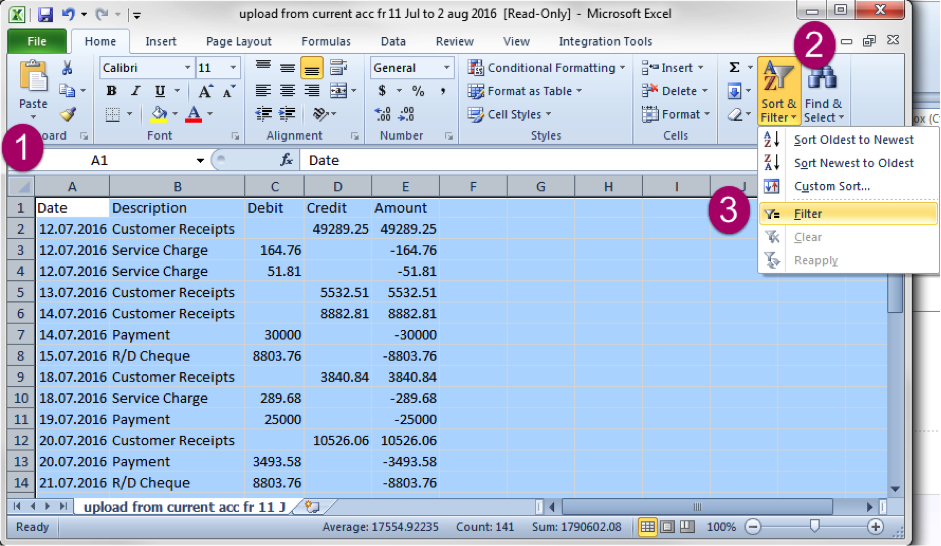Click the Find & Select binoculars icon
This screenshot has height=546, width=941.
point(823,77)
